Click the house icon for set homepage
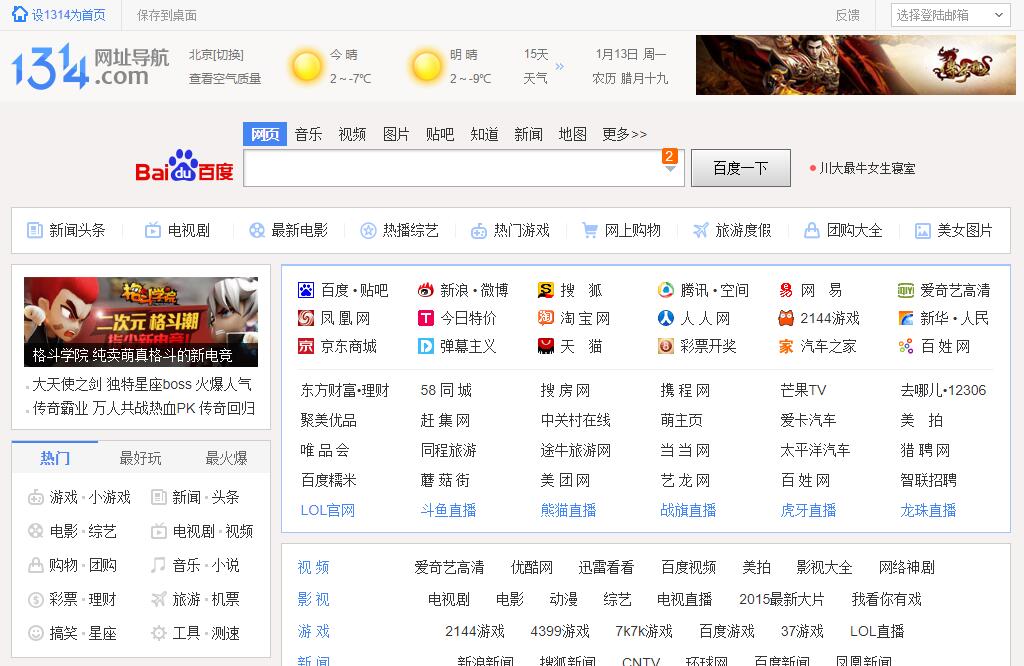The height and width of the screenshot is (666, 1024). pyautogui.click(x=20, y=14)
